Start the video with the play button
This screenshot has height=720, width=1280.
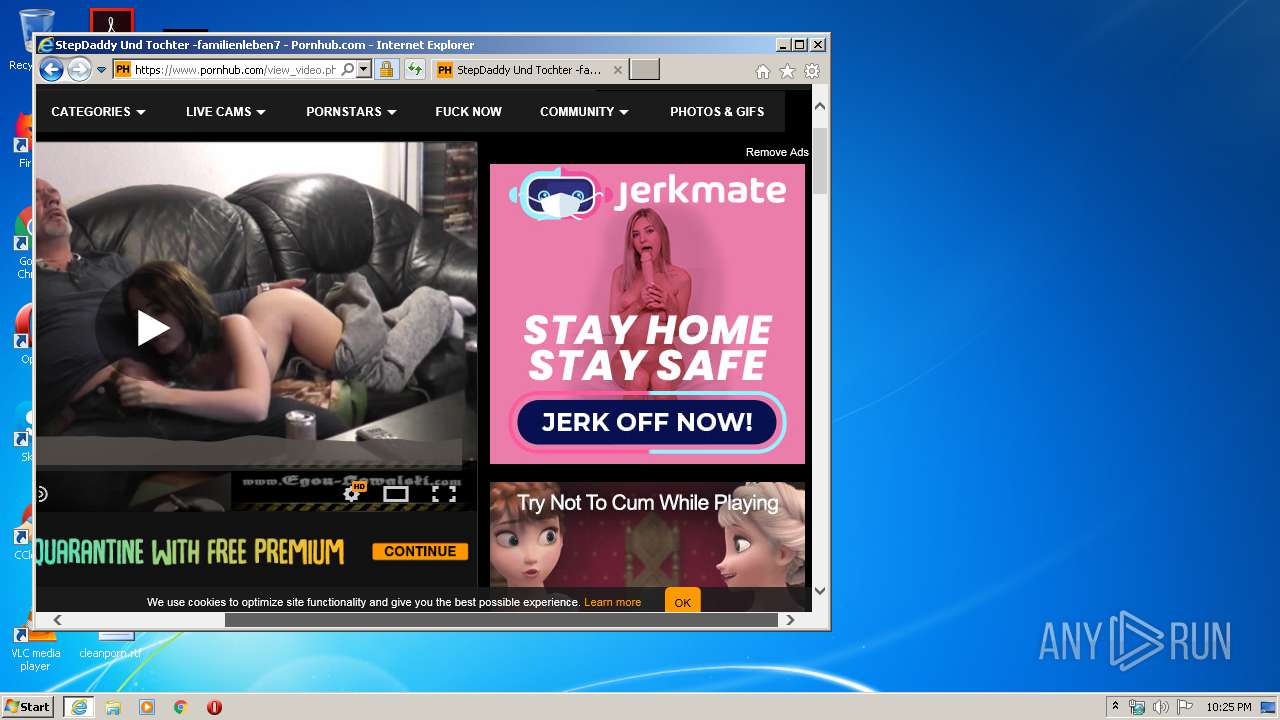[152, 327]
